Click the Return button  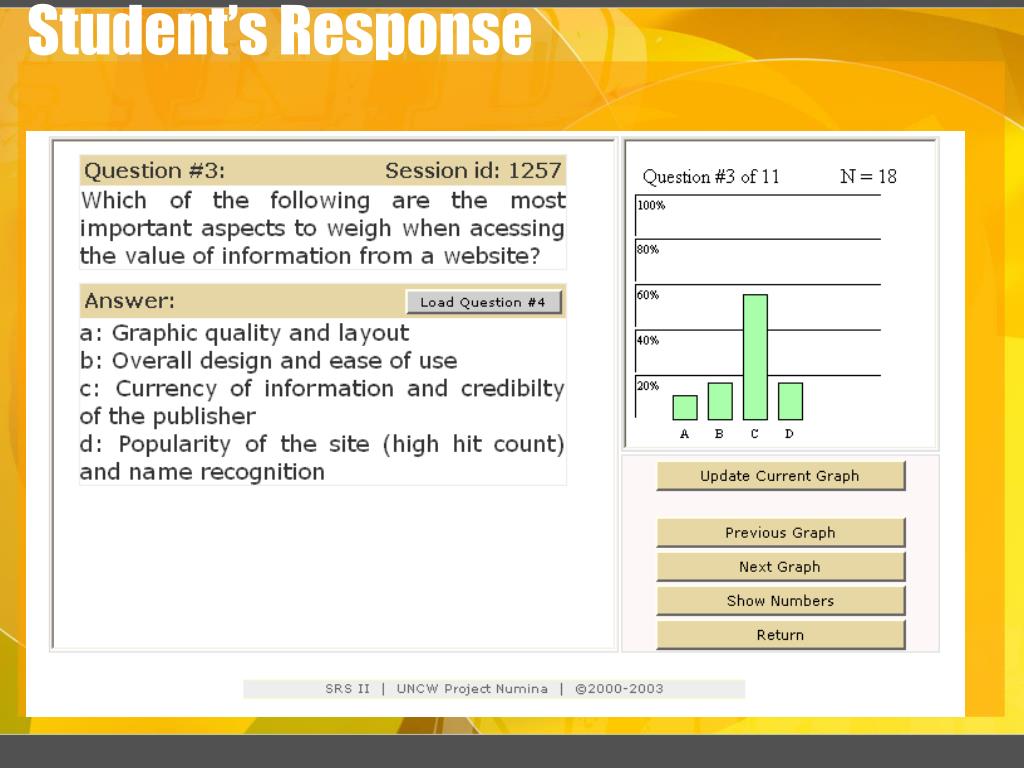click(x=780, y=634)
